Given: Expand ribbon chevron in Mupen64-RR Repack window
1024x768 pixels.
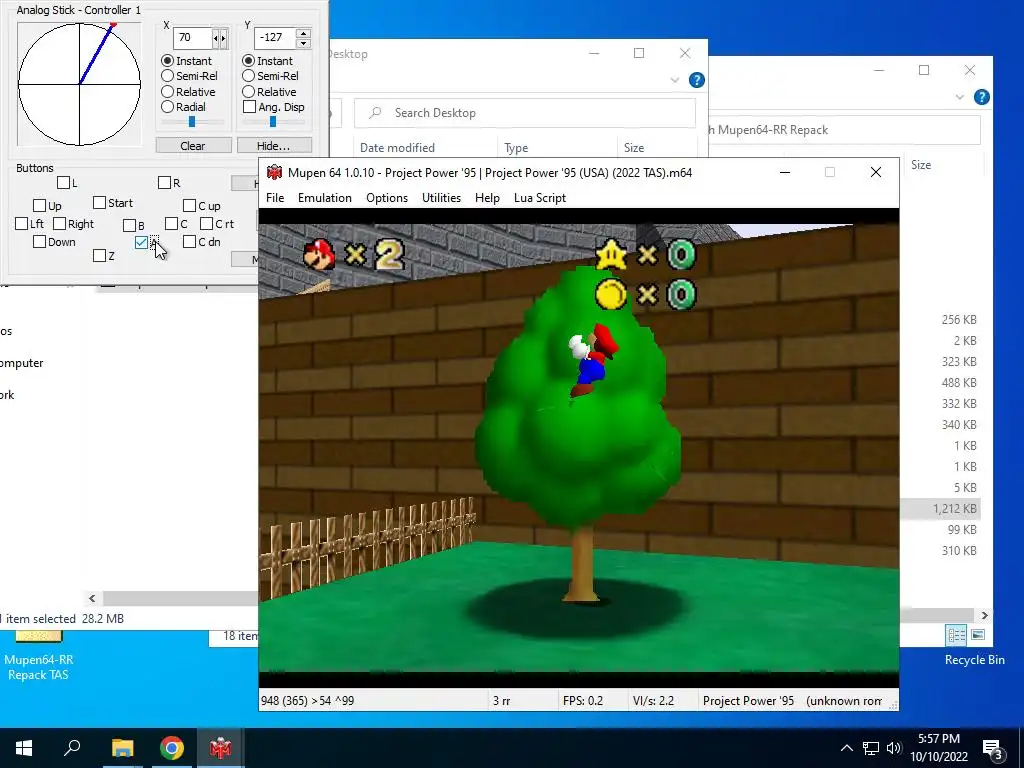Looking at the screenshot, I should pos(959,97).
